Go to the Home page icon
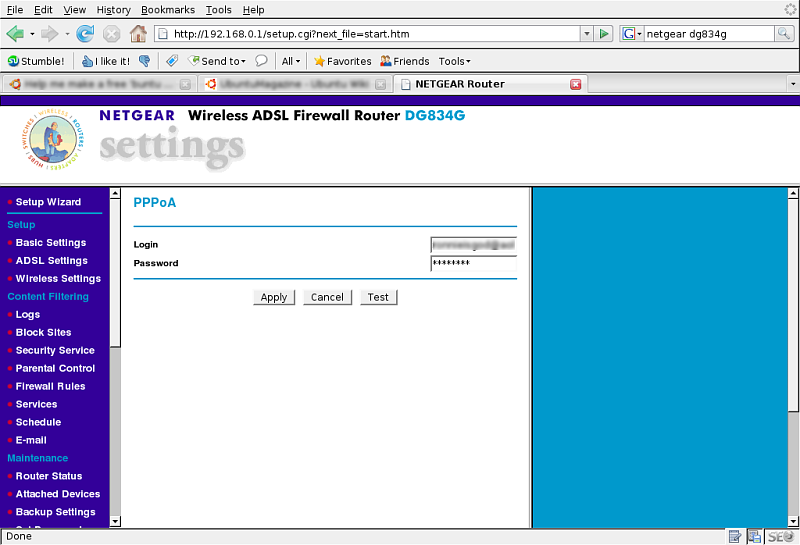This screenshot has height=545, width=800. point(138,34)
